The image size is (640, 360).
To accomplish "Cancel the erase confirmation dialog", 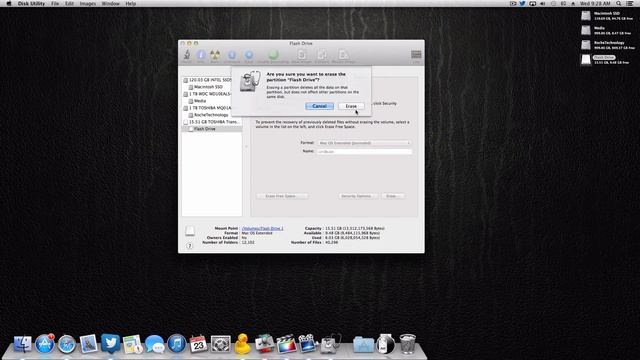I will (x=319, y=106).
